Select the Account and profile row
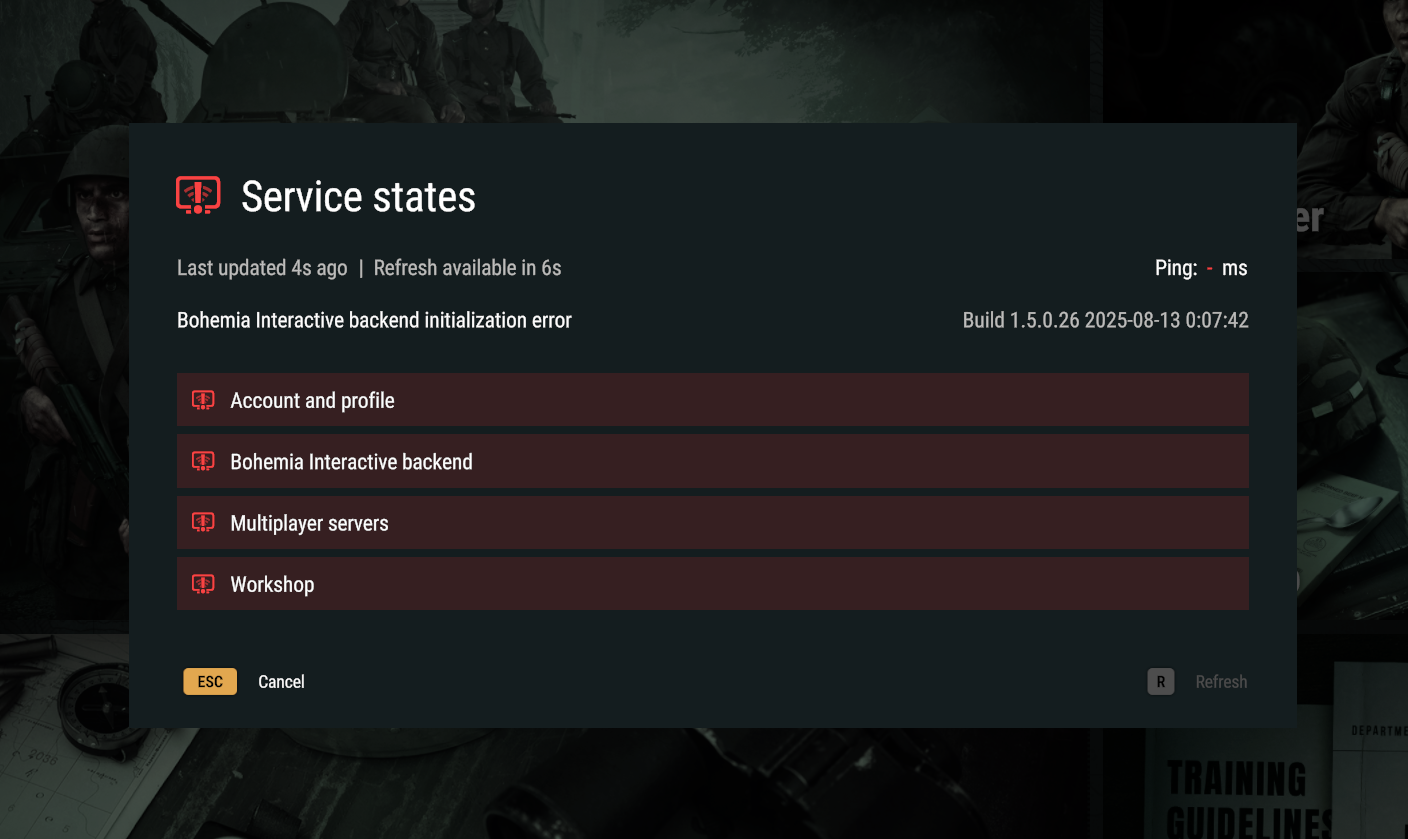 click(712, 400)
